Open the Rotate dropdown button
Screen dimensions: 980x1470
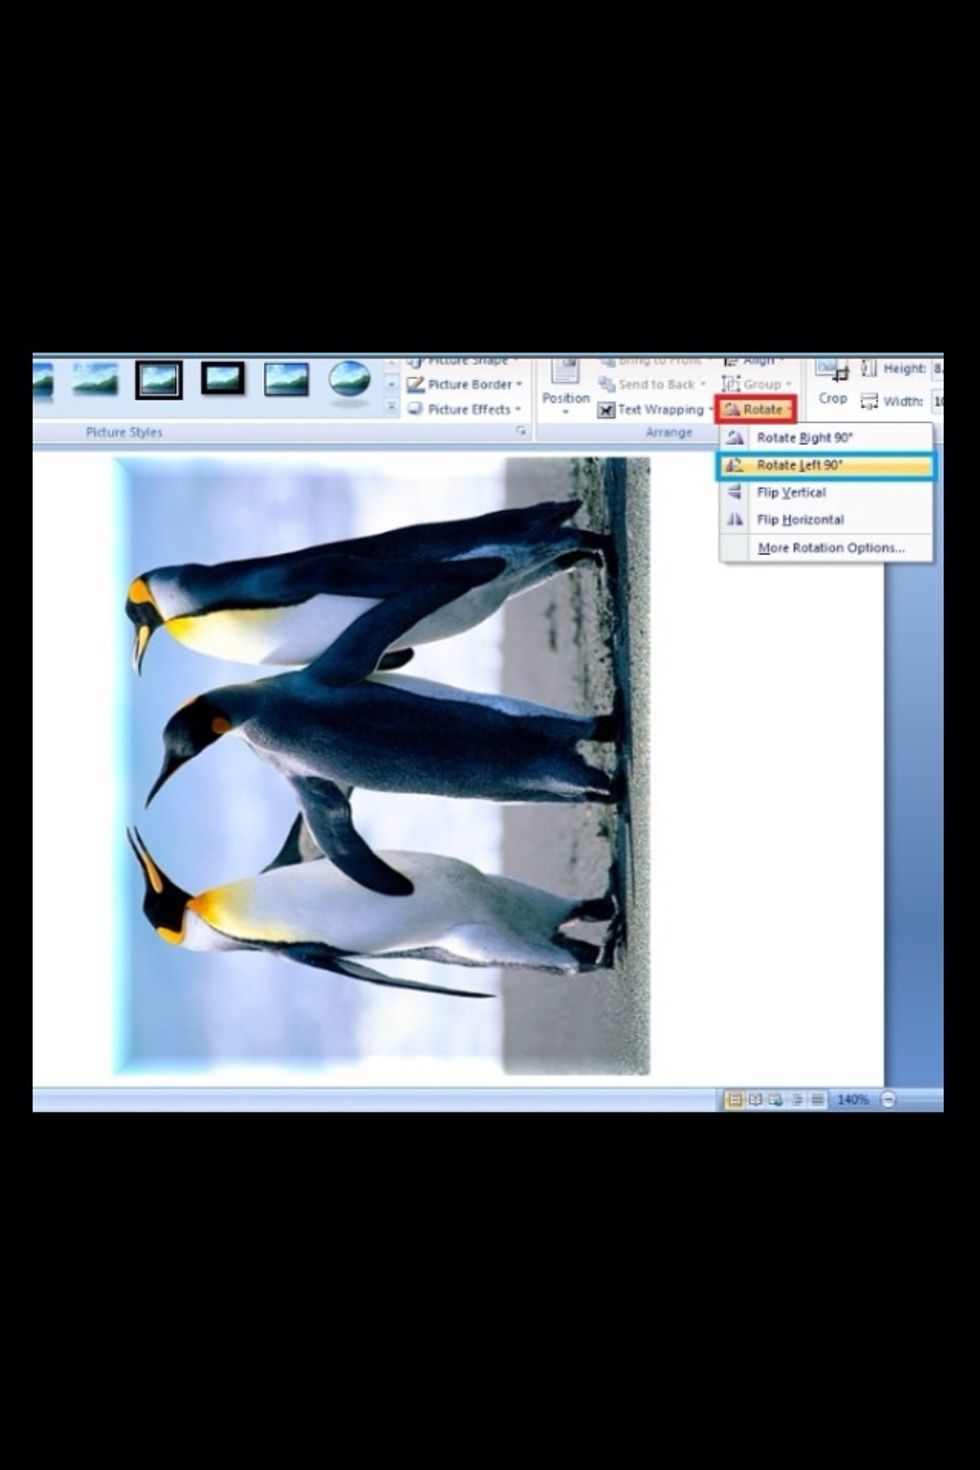[x=756, y=410]
